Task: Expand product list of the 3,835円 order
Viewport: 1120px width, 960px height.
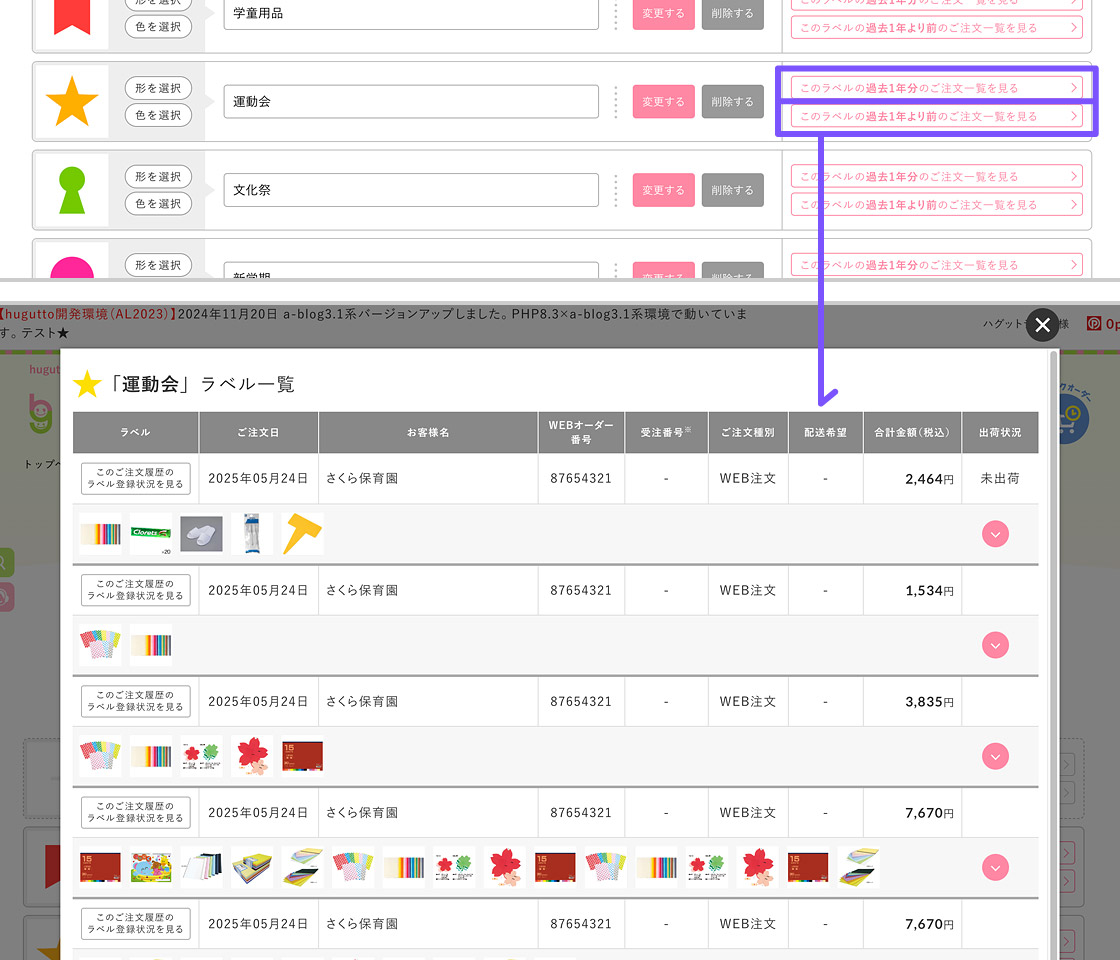Action: pyautogui.click(x=995, y=756)
